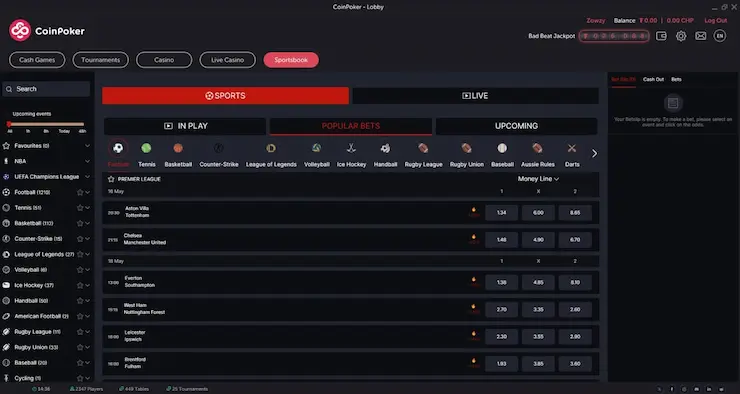The height and width of the screenshot is (394, 740).
Task: Select the League of Legends icon
Action: click(271, 148)
